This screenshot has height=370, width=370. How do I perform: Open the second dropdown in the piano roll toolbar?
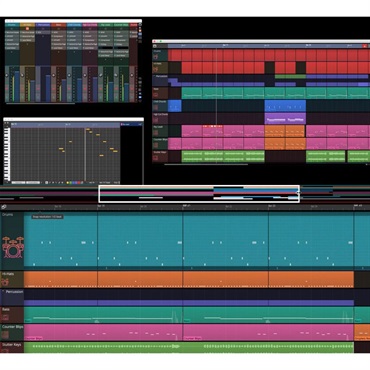coord(33,182)
